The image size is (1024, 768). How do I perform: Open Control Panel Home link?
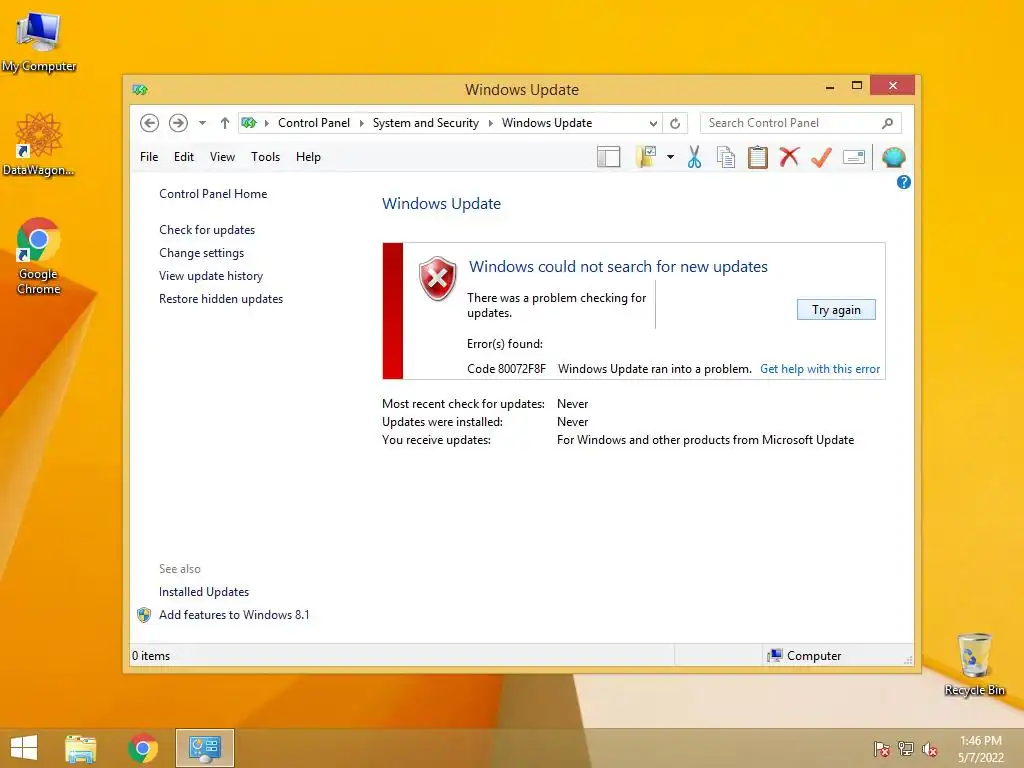tap(213, 194)
